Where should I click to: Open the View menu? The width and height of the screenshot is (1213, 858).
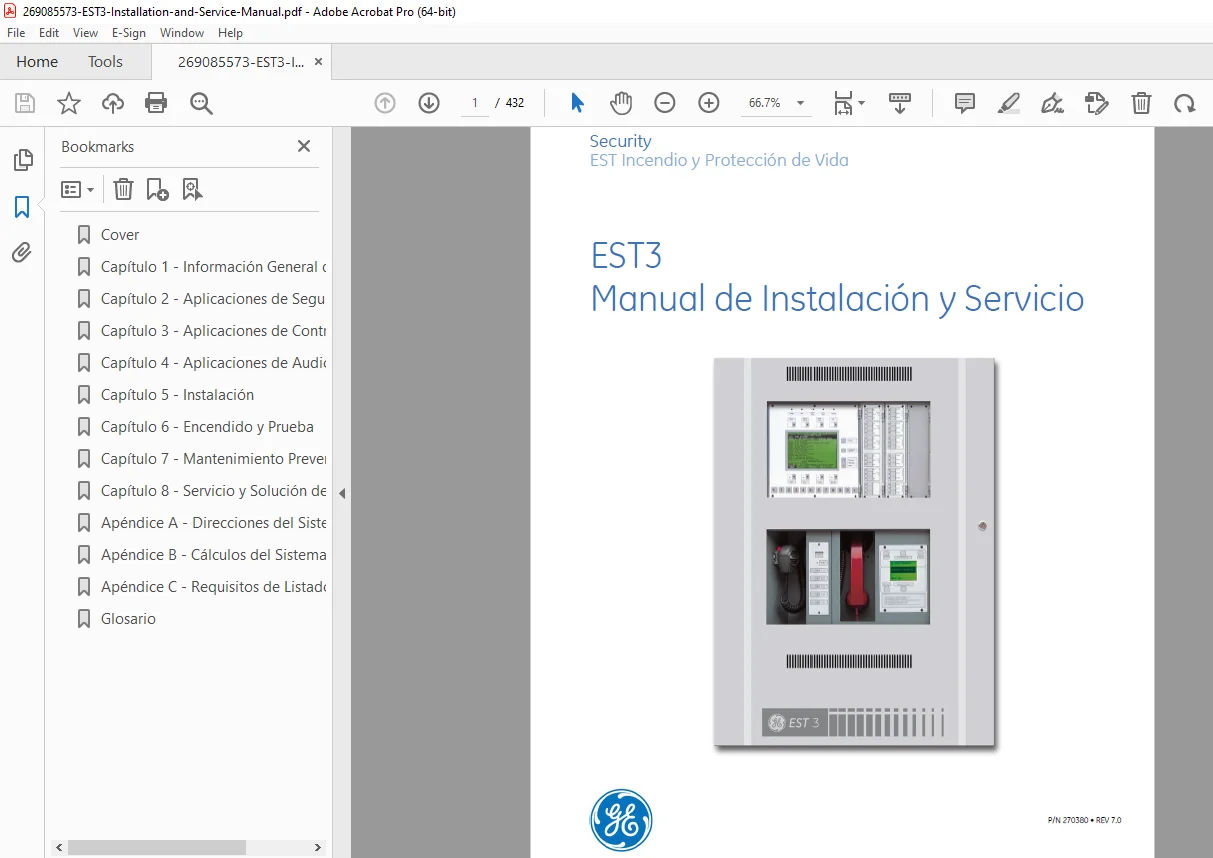click(86, 33)
